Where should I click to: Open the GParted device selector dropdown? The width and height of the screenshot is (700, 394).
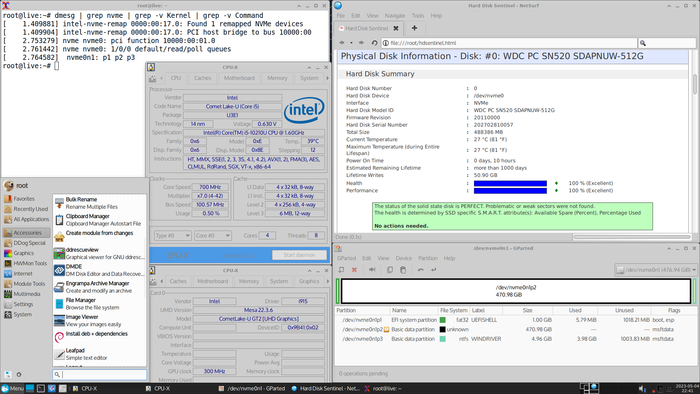[655, 270]
